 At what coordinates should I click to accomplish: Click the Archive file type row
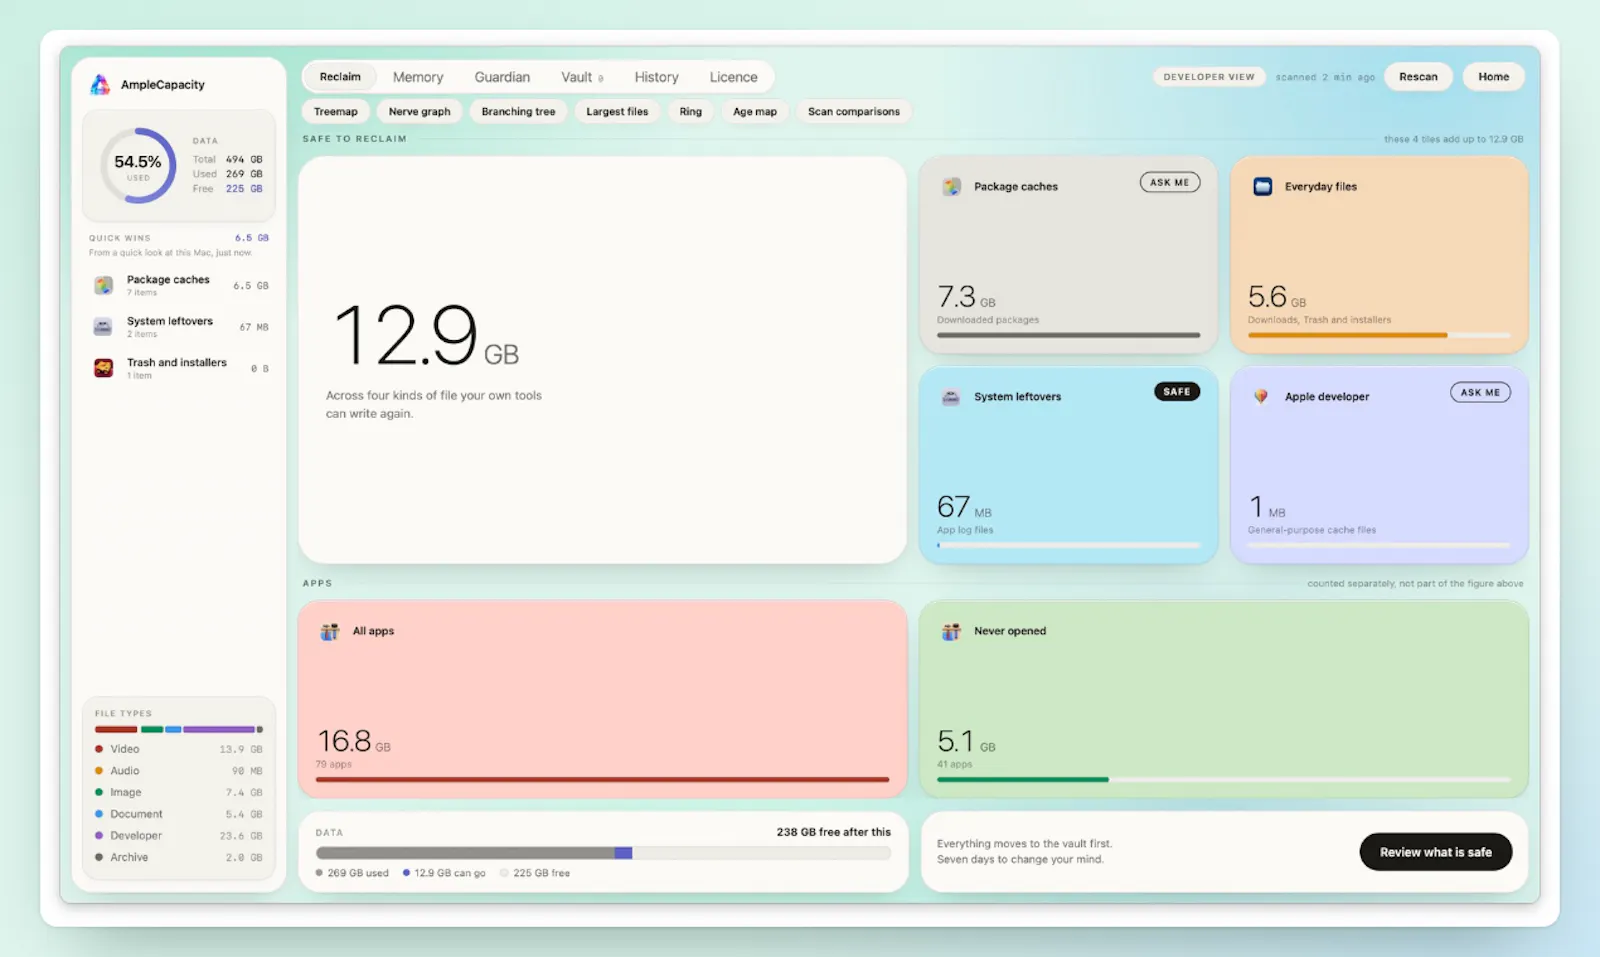pos(178,858)
